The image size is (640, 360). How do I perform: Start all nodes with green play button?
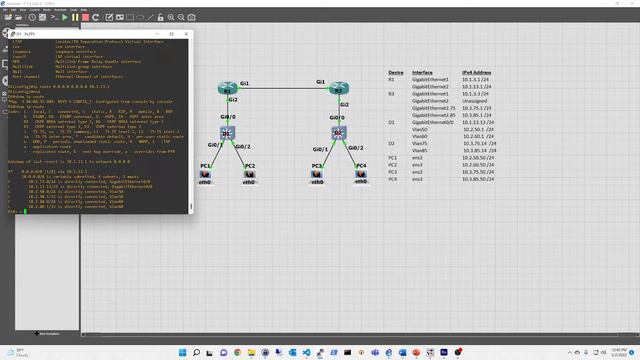point(65,17)
